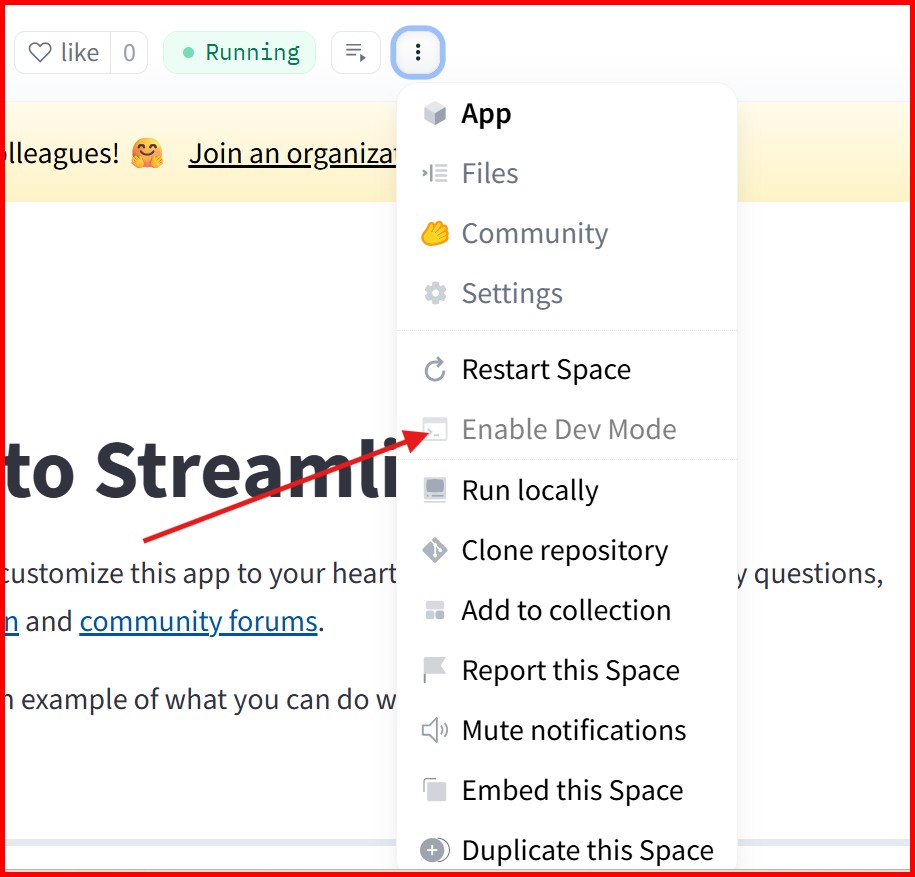This screenshot has width=915, height=877.
Task: Click the speaker icon beside Mute
Action: point(435,731)
